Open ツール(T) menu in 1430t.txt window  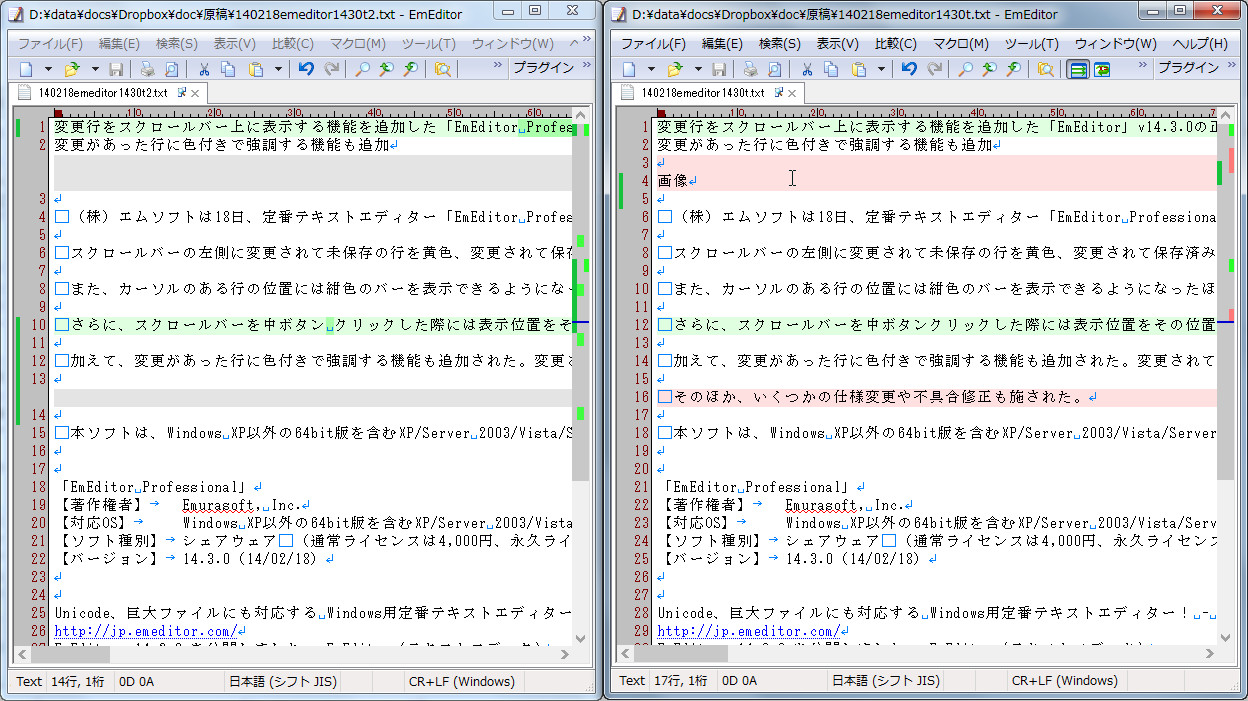[x=1031, y=44]
